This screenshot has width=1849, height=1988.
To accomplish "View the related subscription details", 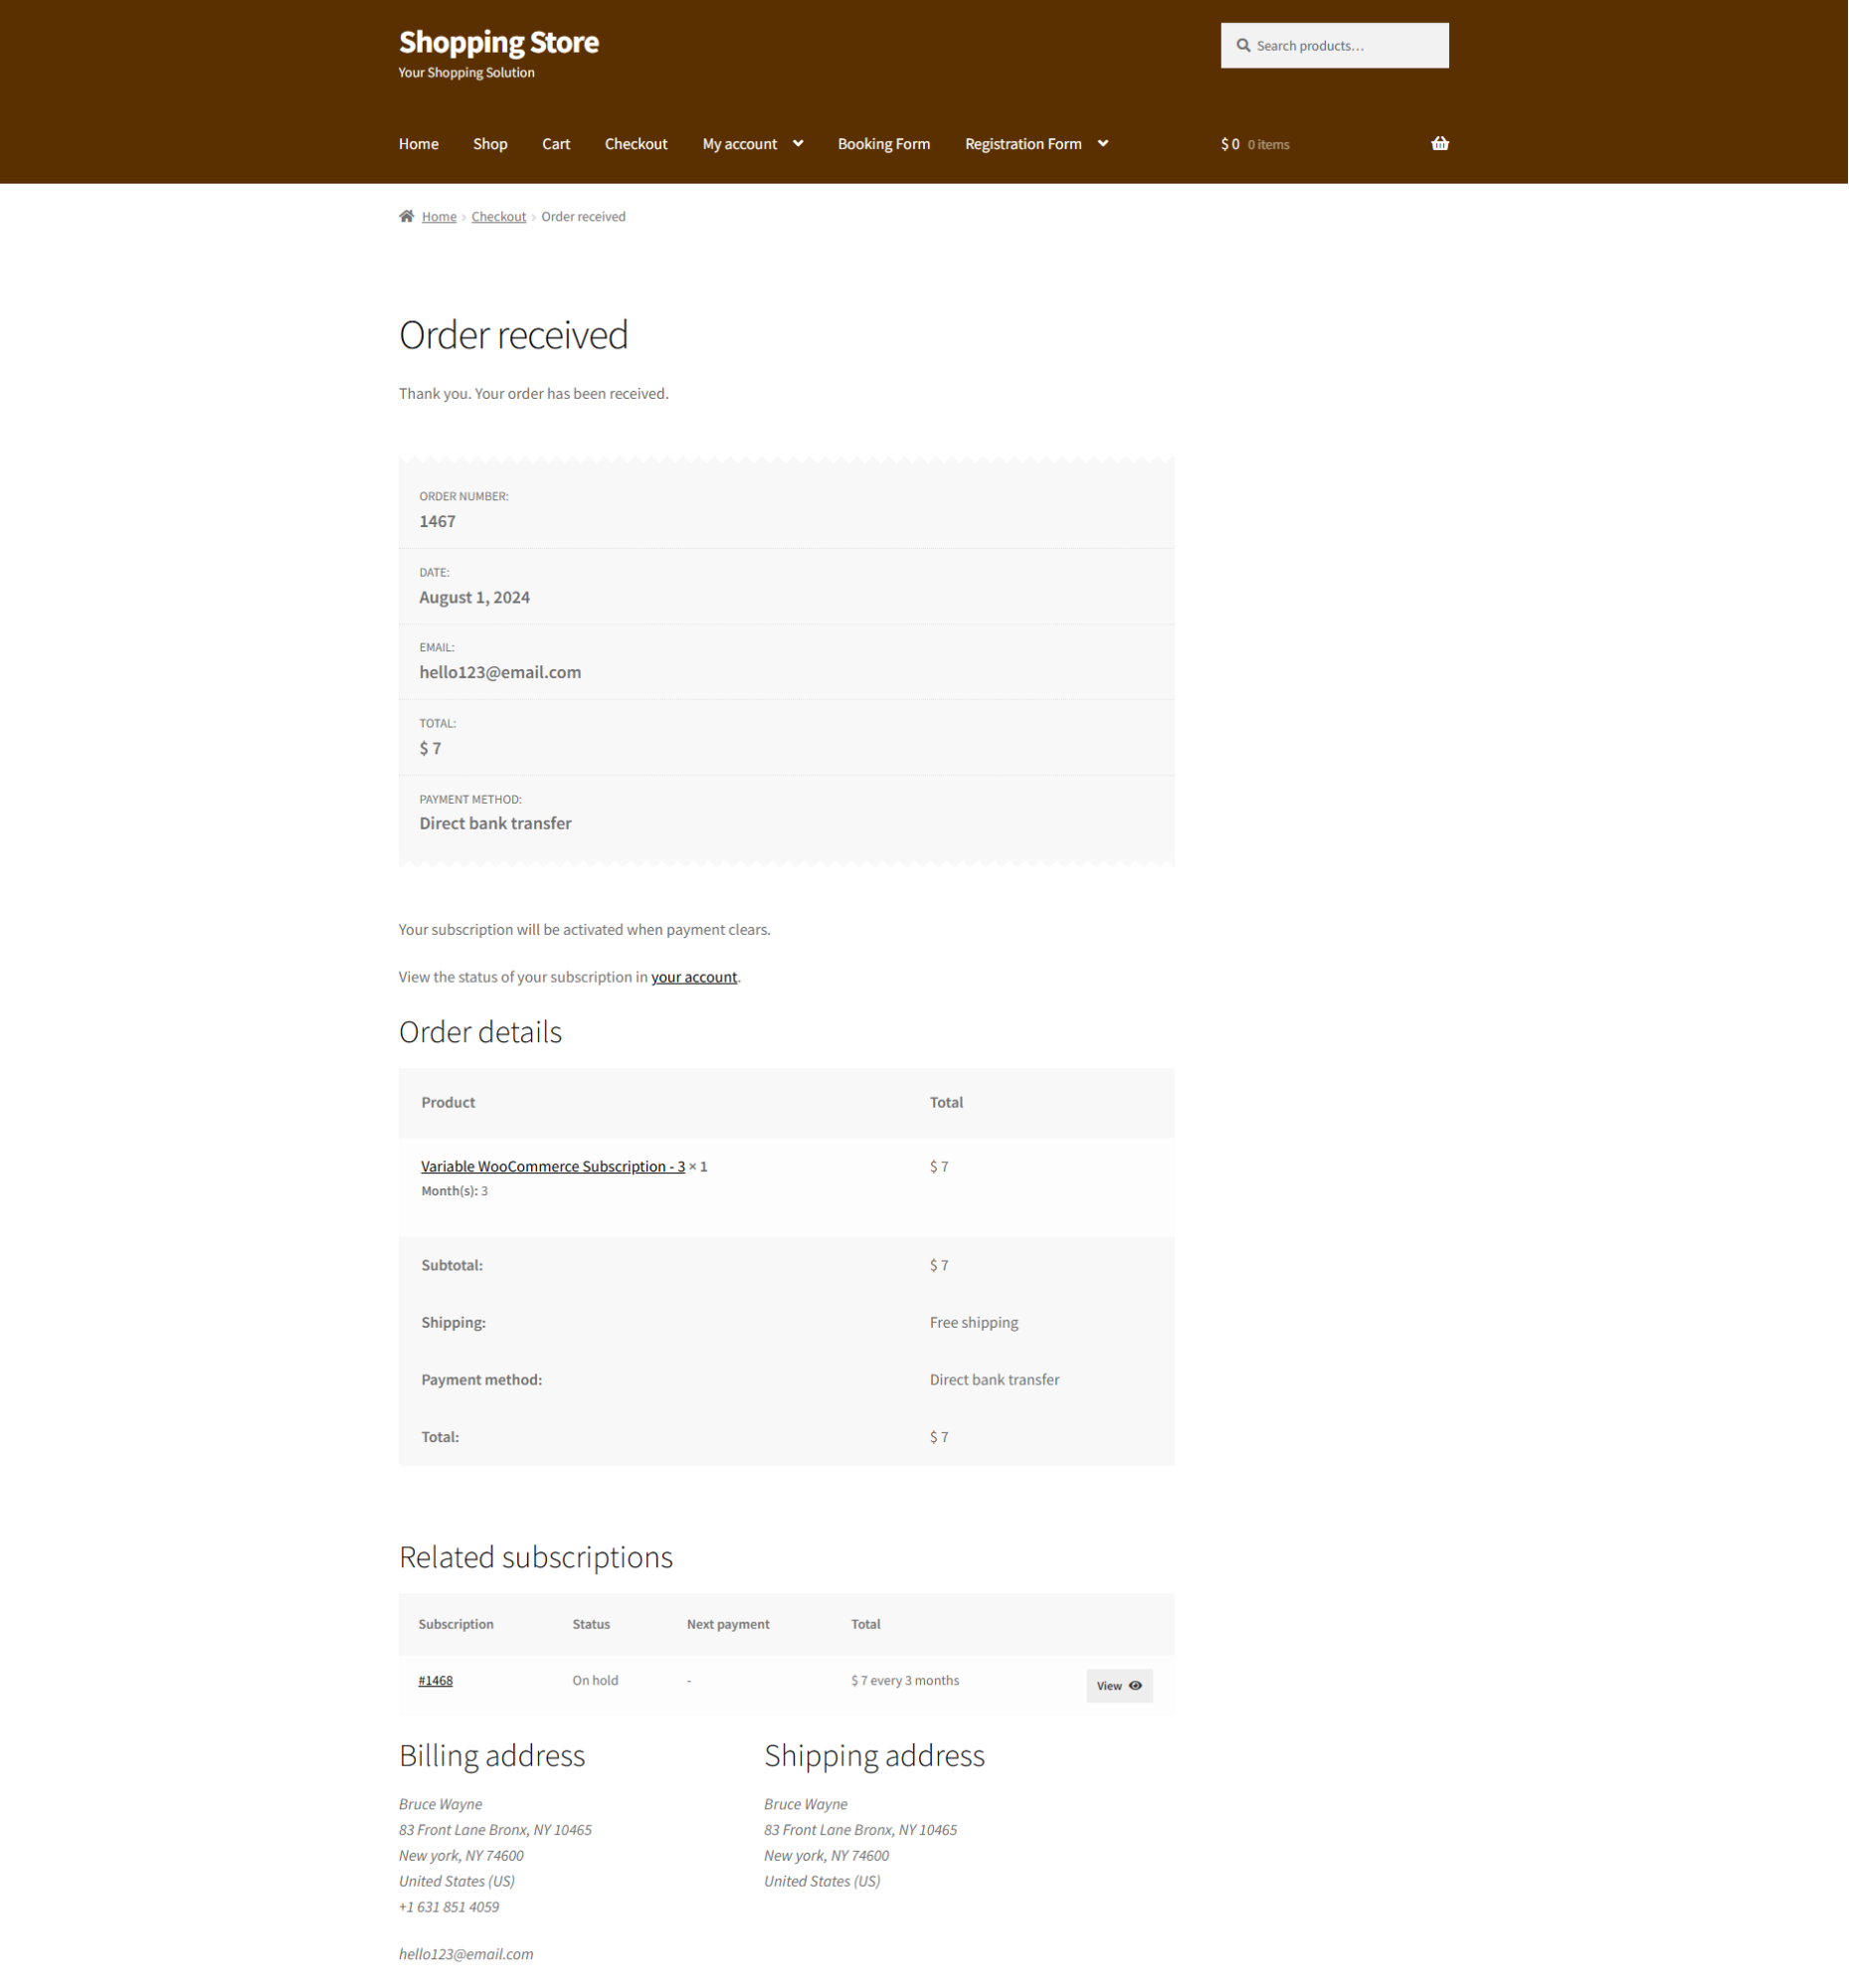I will (1120, 1686).
